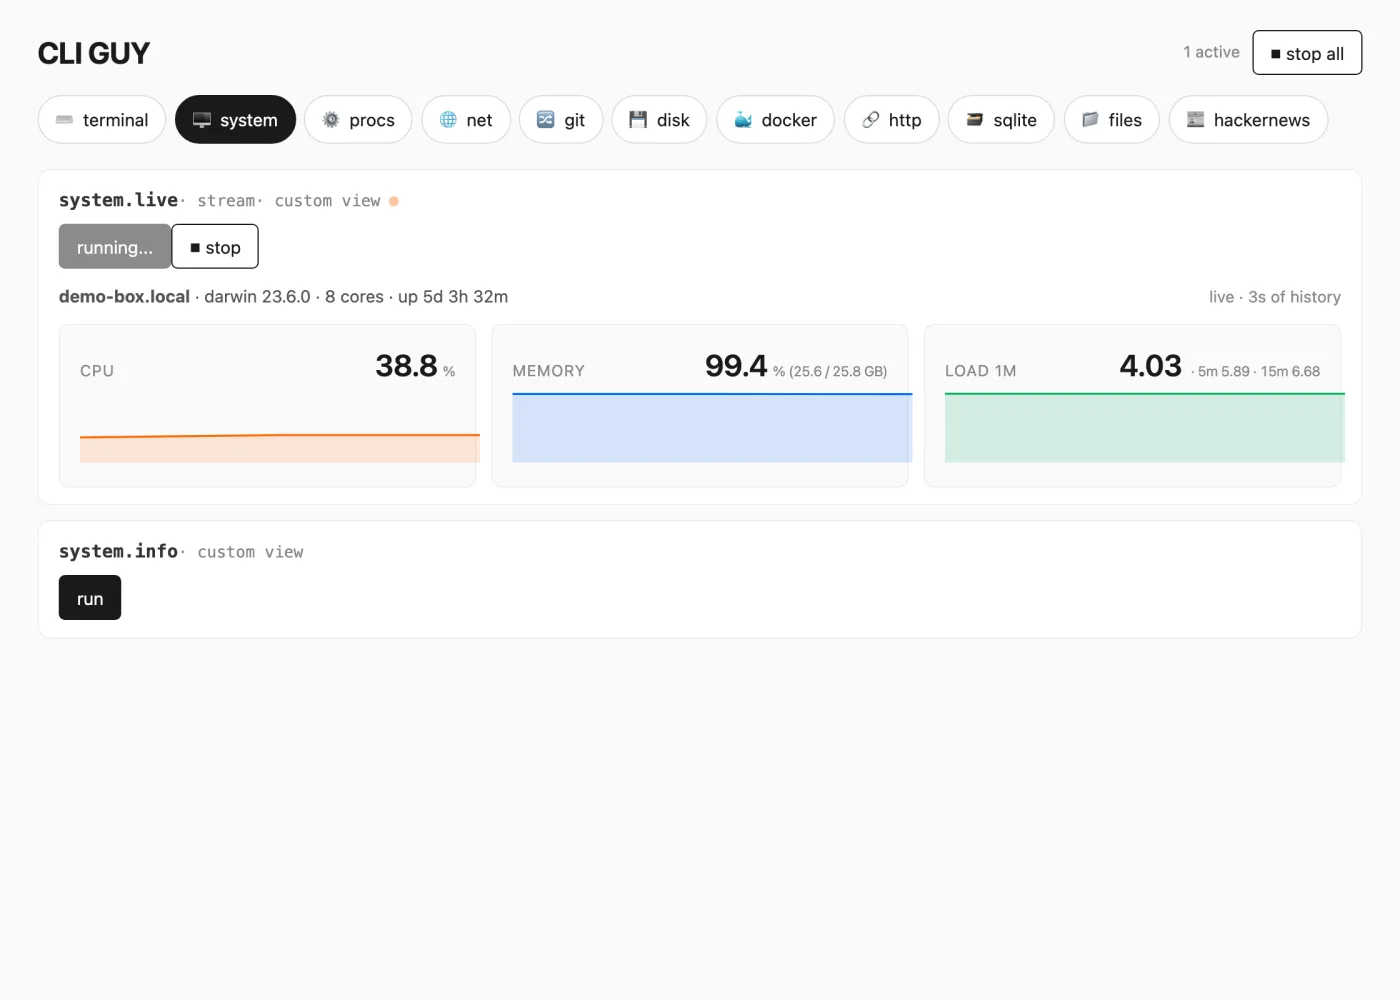Viewport: 1400px width, 1000px height.
Task: Click the running... button
Action: pos(115,247)
